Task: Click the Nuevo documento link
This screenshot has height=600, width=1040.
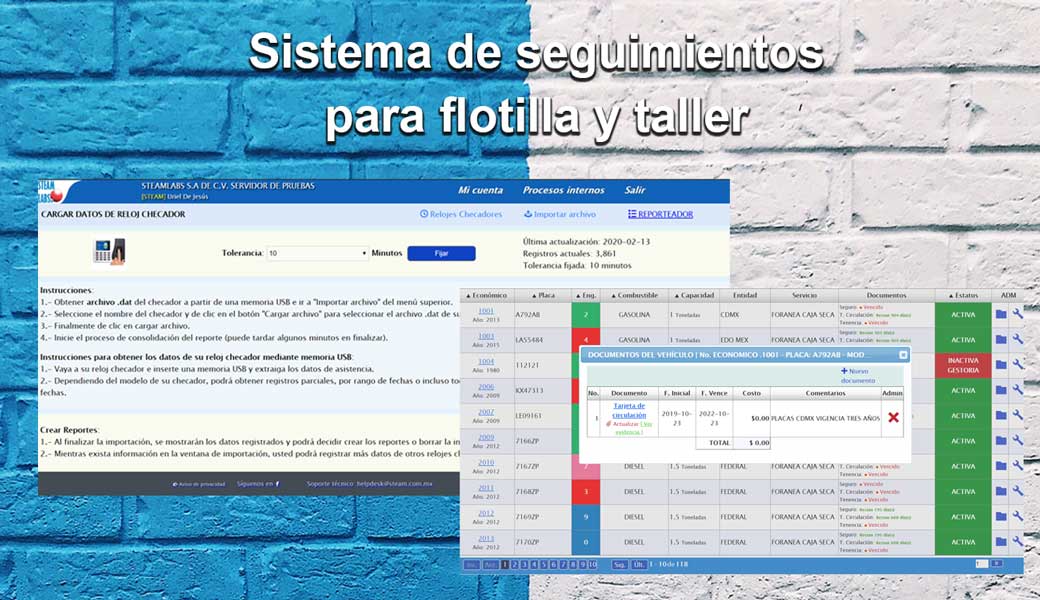Action: [x=858, y=375]
